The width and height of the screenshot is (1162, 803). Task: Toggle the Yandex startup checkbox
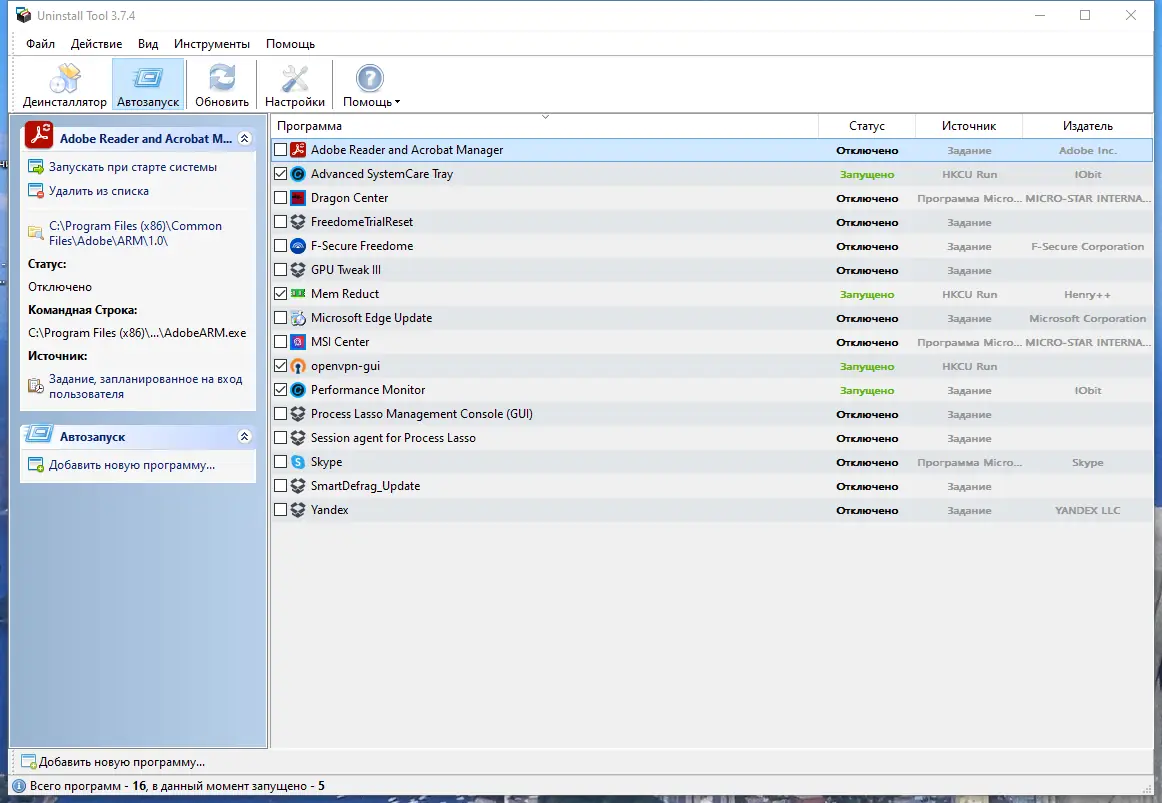click(x=280, y=510)
